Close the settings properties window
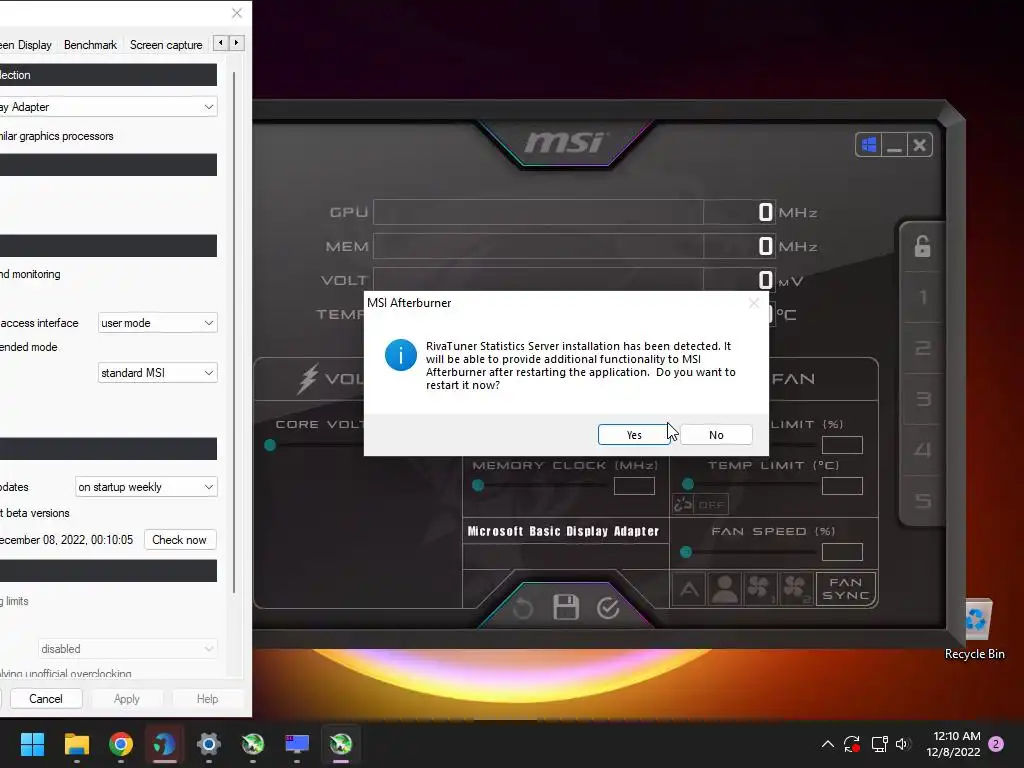 236,13
